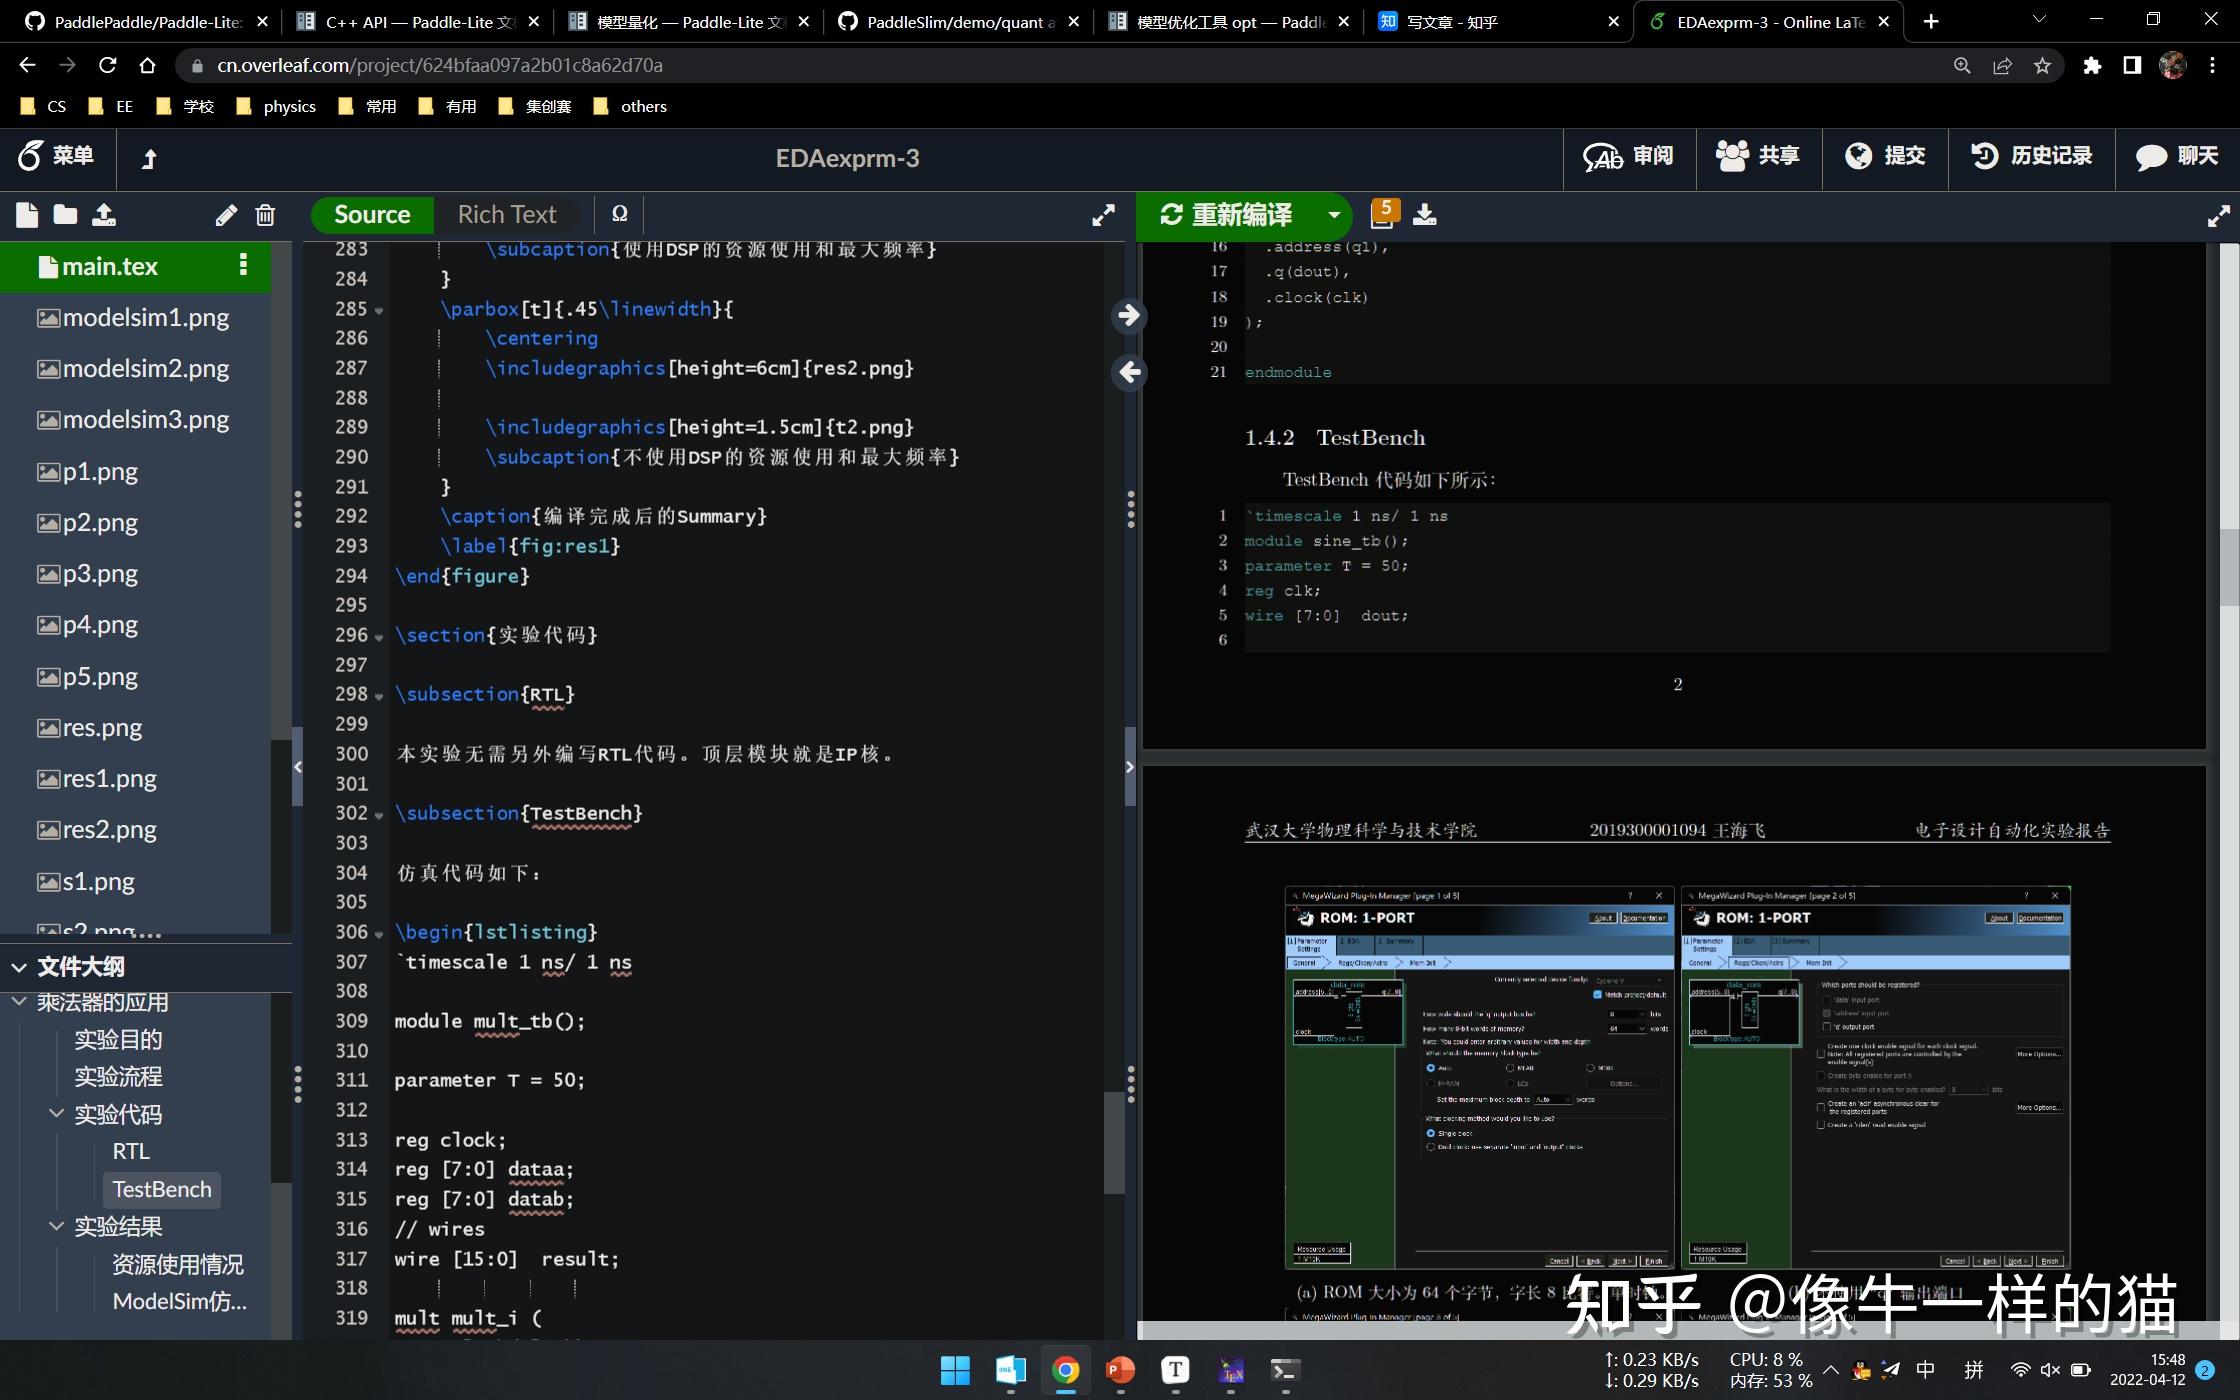Click the delete trash icon
This screenshot has width=2240, height=1400.
click(x=265, y=215)
